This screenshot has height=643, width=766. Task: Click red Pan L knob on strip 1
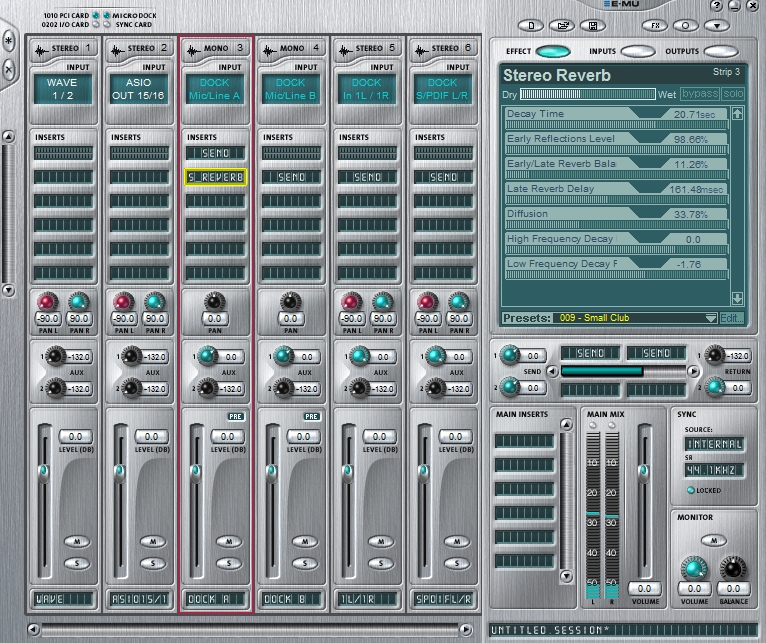click(x=47, y=302)
